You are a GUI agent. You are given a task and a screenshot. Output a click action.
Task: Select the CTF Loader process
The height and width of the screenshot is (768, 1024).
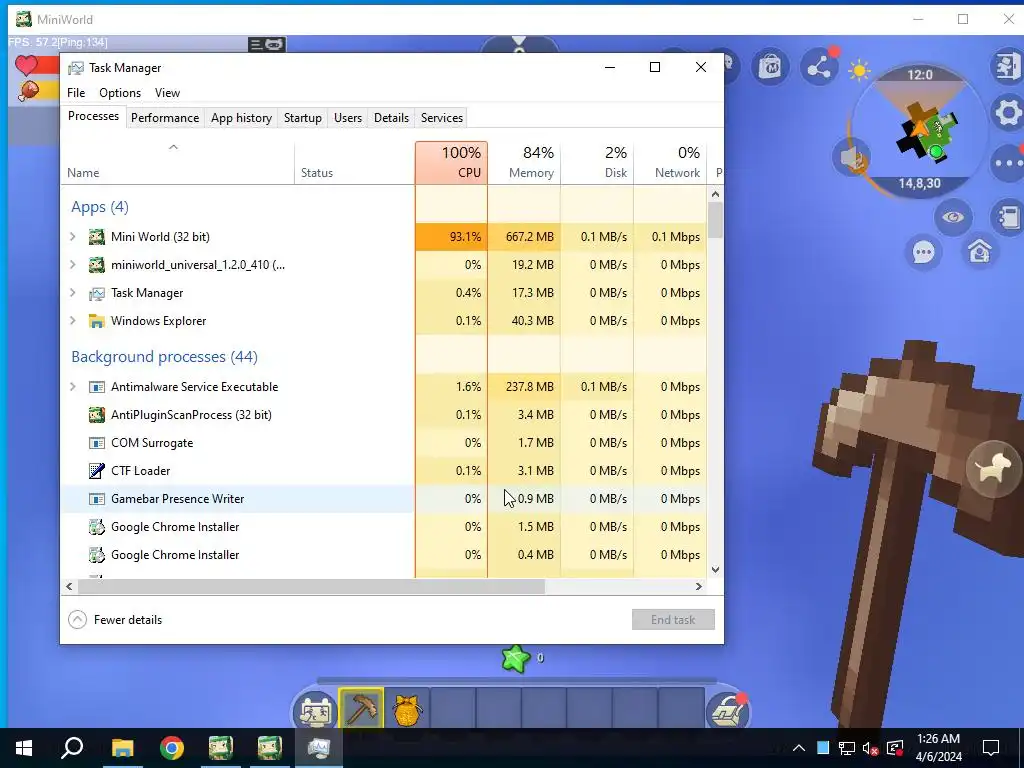click(384, 471)
